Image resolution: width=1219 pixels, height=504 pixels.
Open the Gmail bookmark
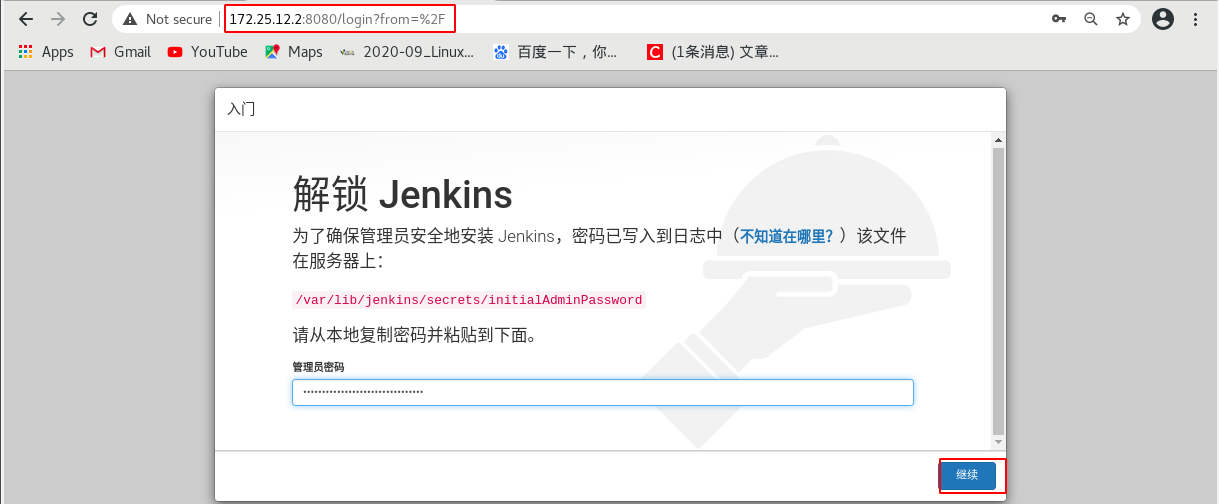[x=121, y=52]
